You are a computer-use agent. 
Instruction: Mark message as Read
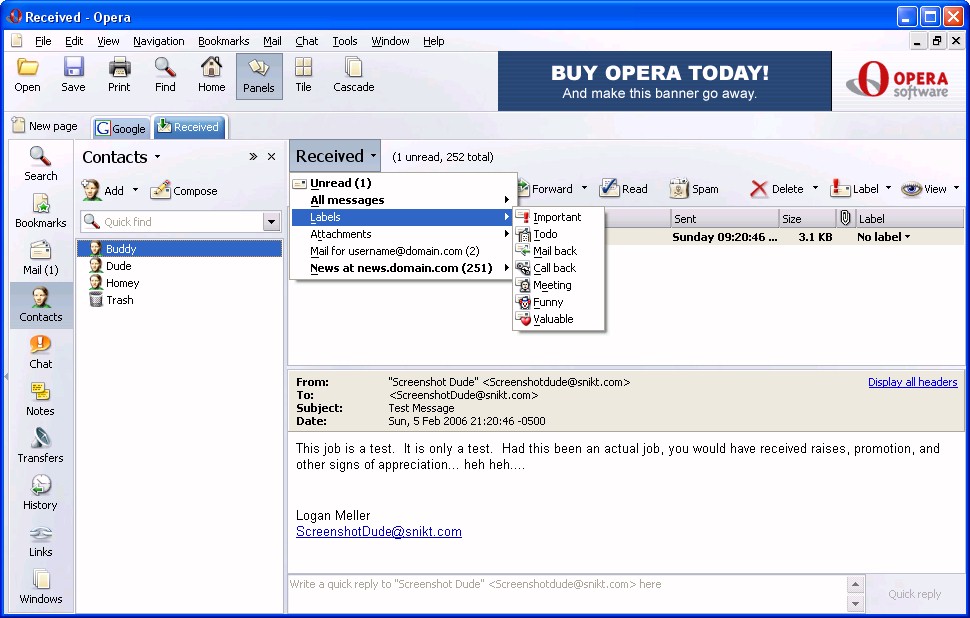click(x=624, y=189)
